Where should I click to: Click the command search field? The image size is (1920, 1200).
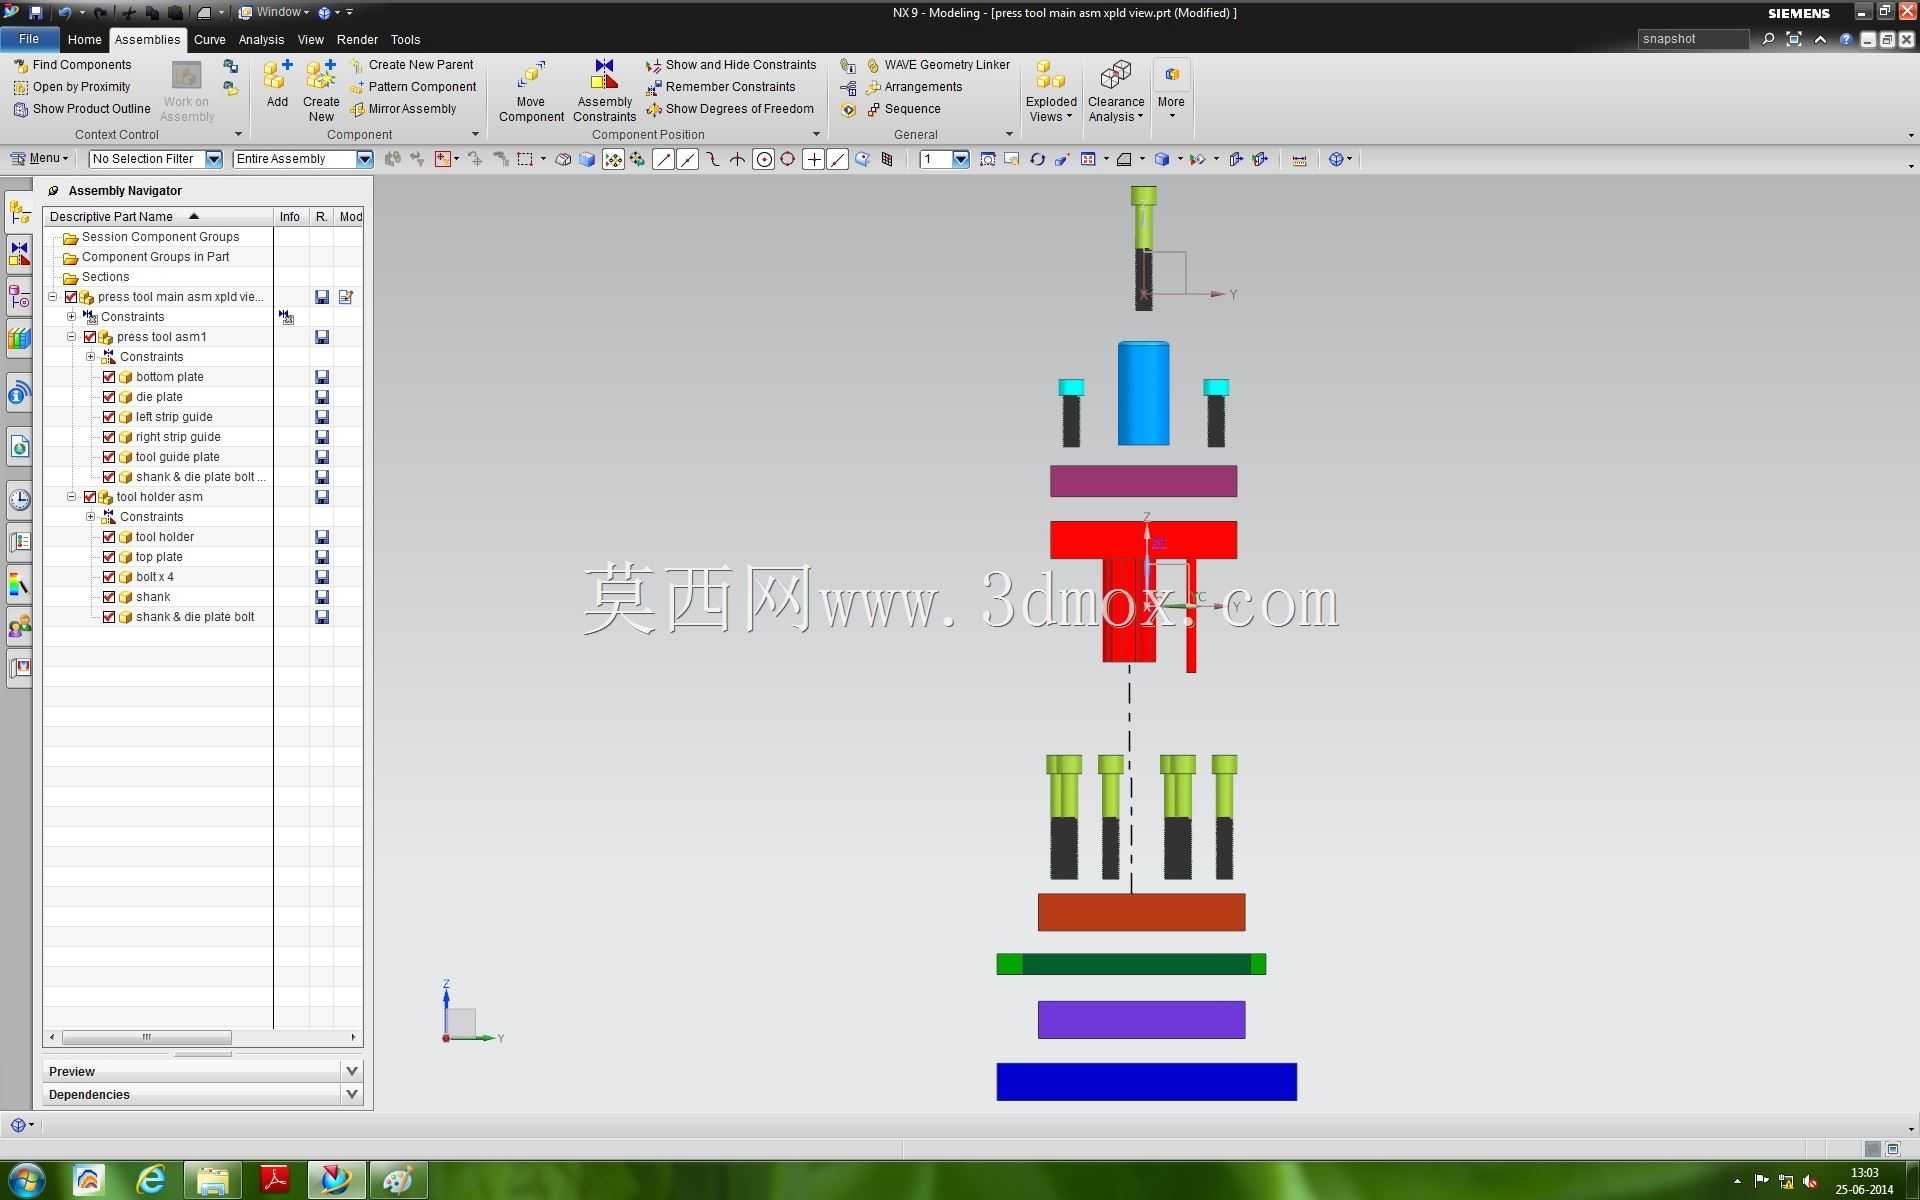(1692, 39)
